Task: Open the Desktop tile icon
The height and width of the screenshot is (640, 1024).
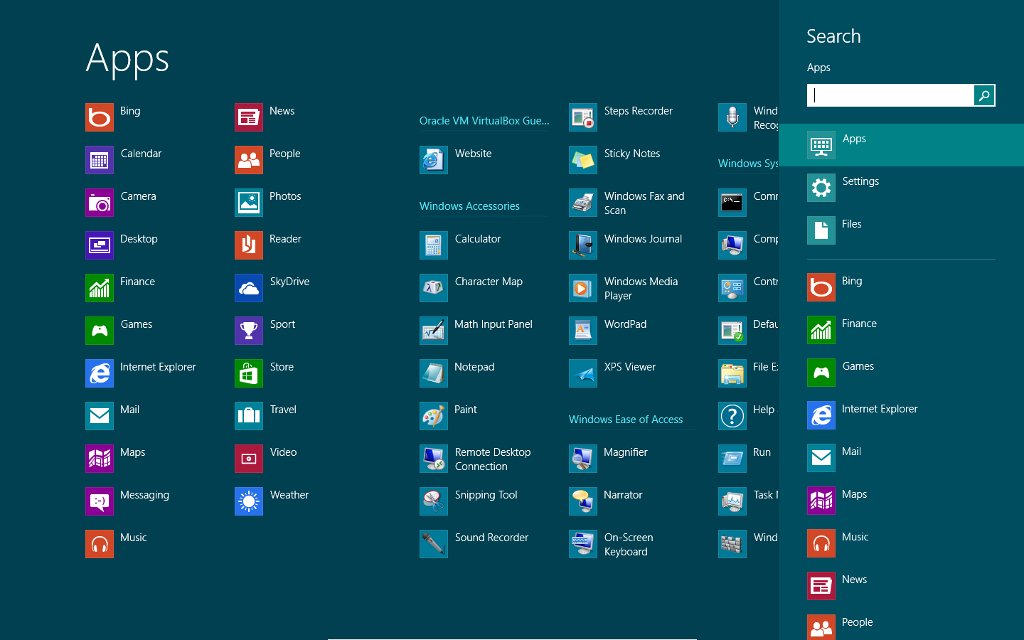Action: click(x=99, y=246)
